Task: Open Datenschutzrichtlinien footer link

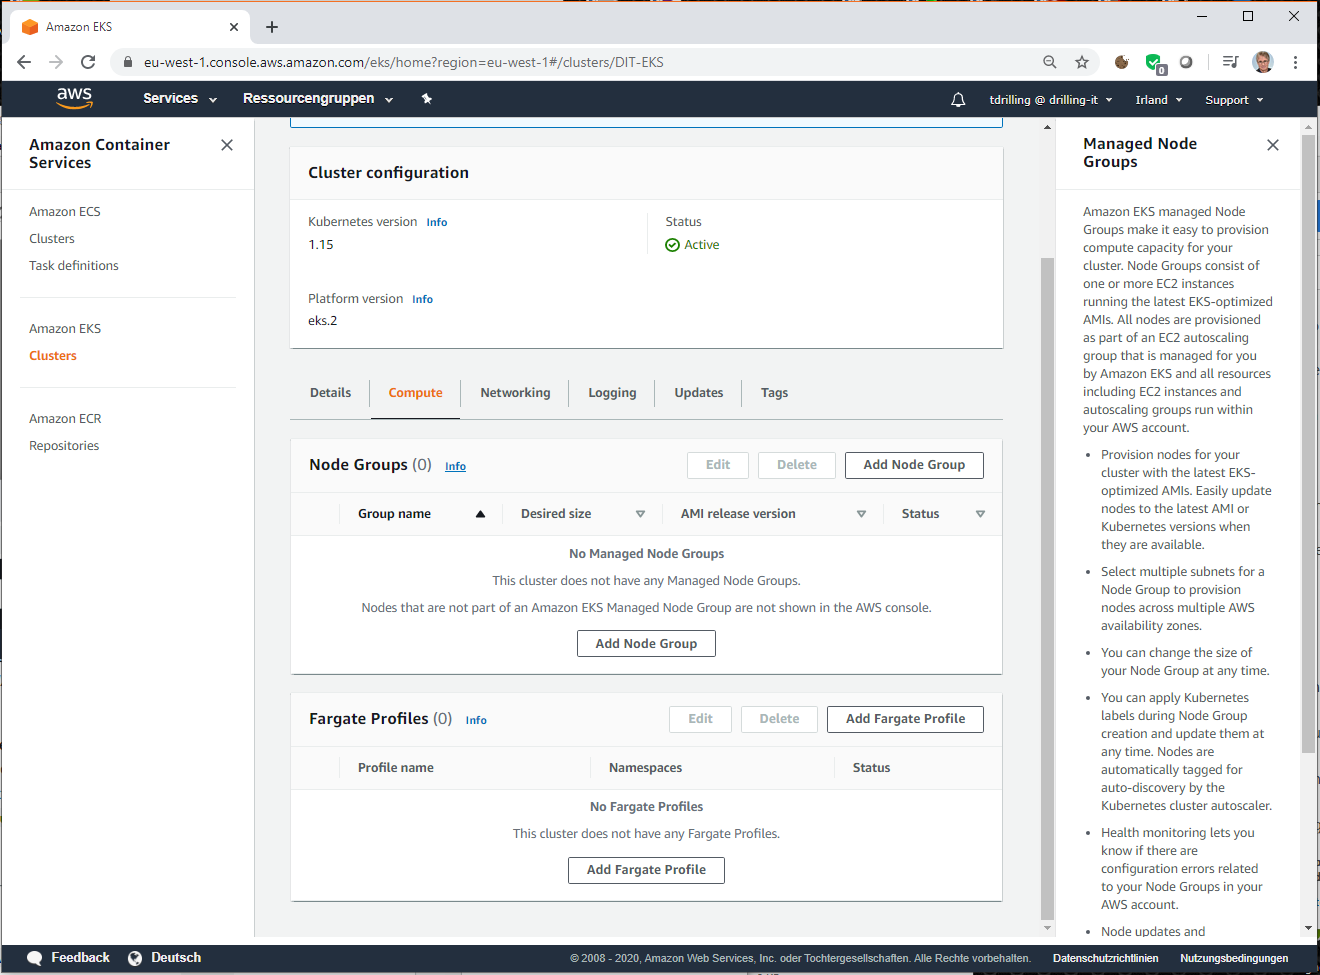Action: [1105, 958]
